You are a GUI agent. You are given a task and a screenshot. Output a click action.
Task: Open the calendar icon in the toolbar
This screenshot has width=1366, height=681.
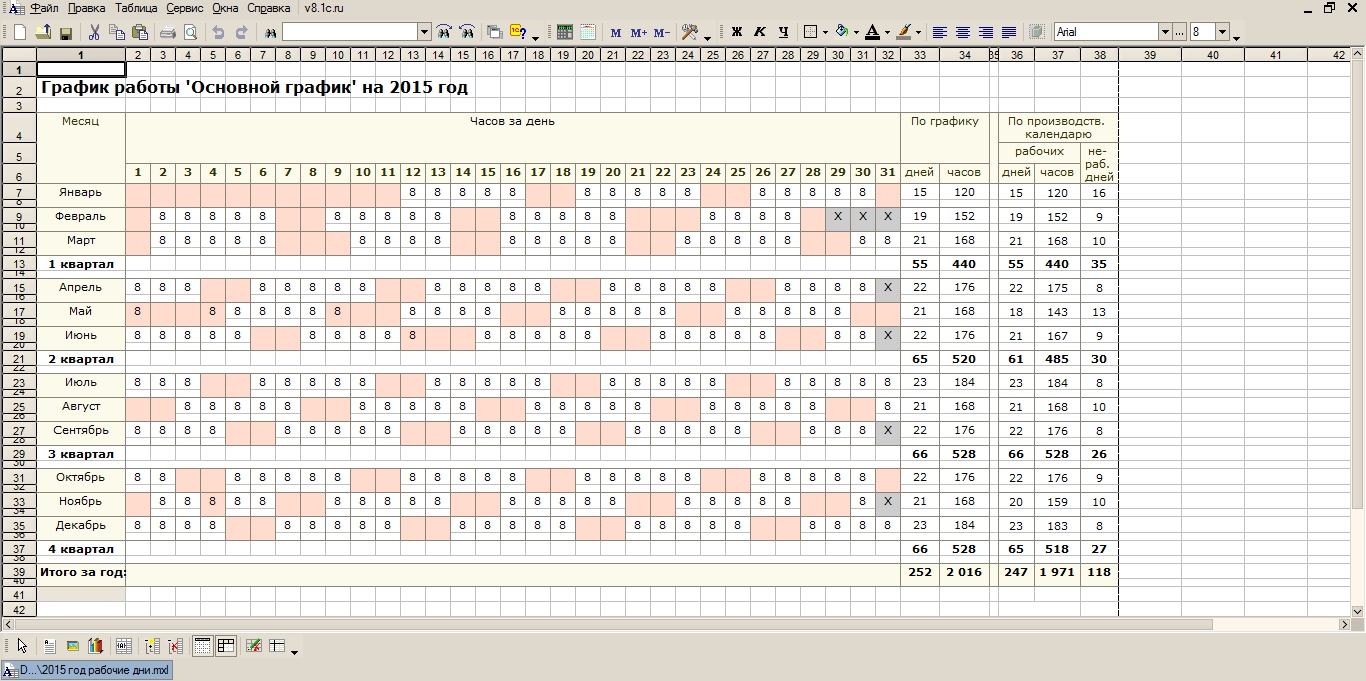(x=587, y=32)
